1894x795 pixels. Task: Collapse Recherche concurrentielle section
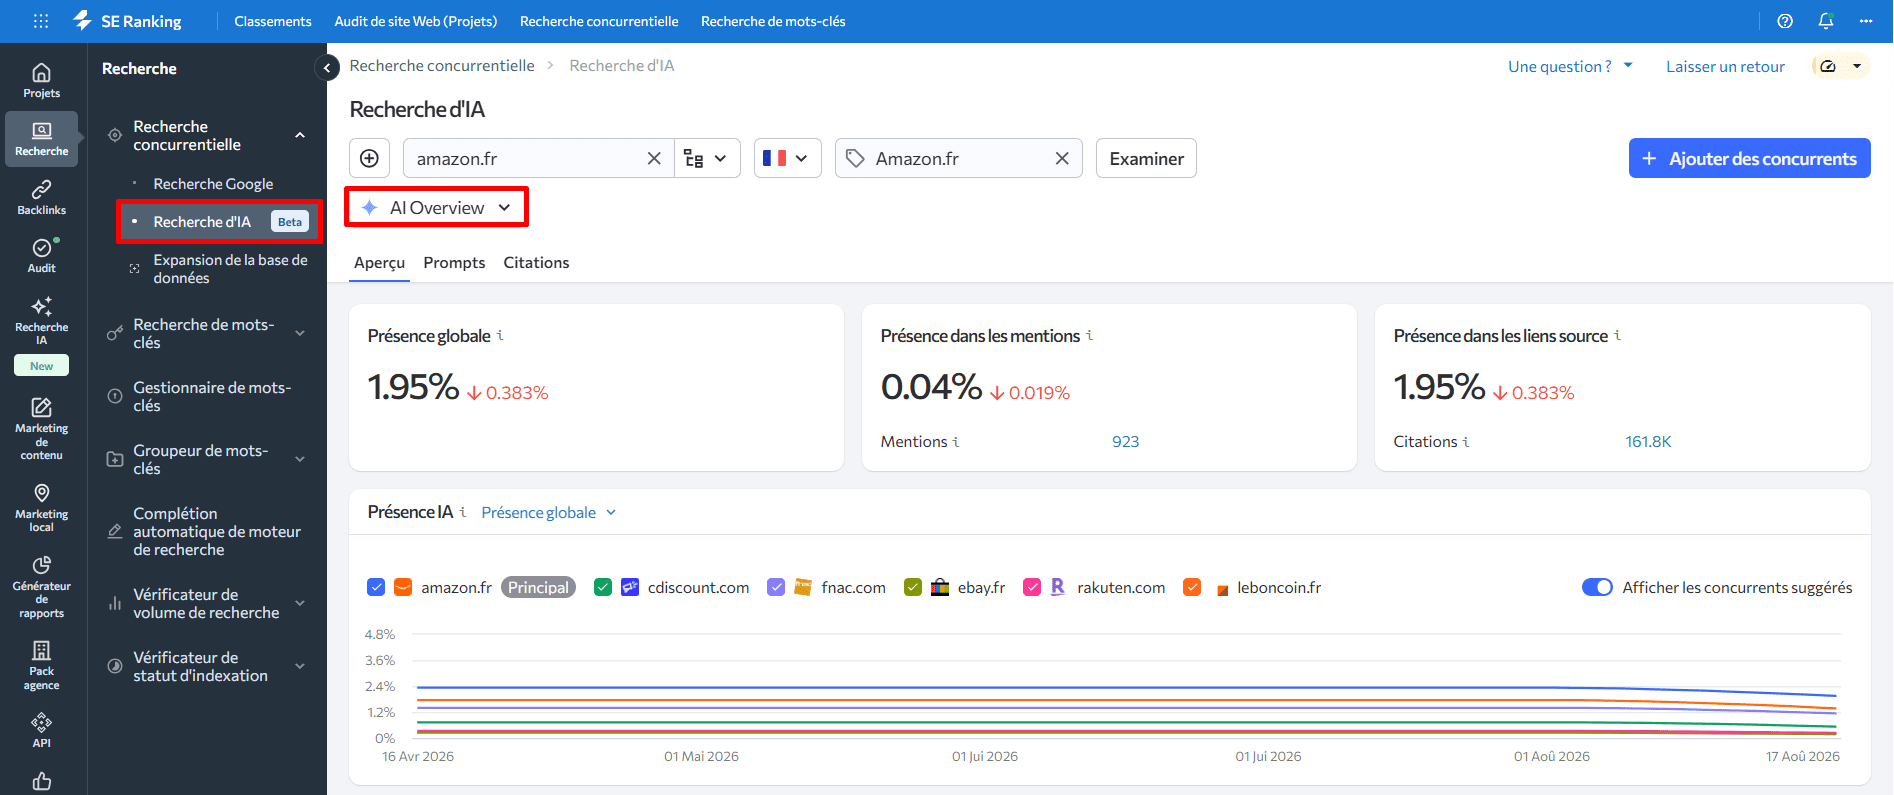tap(300, 135)
